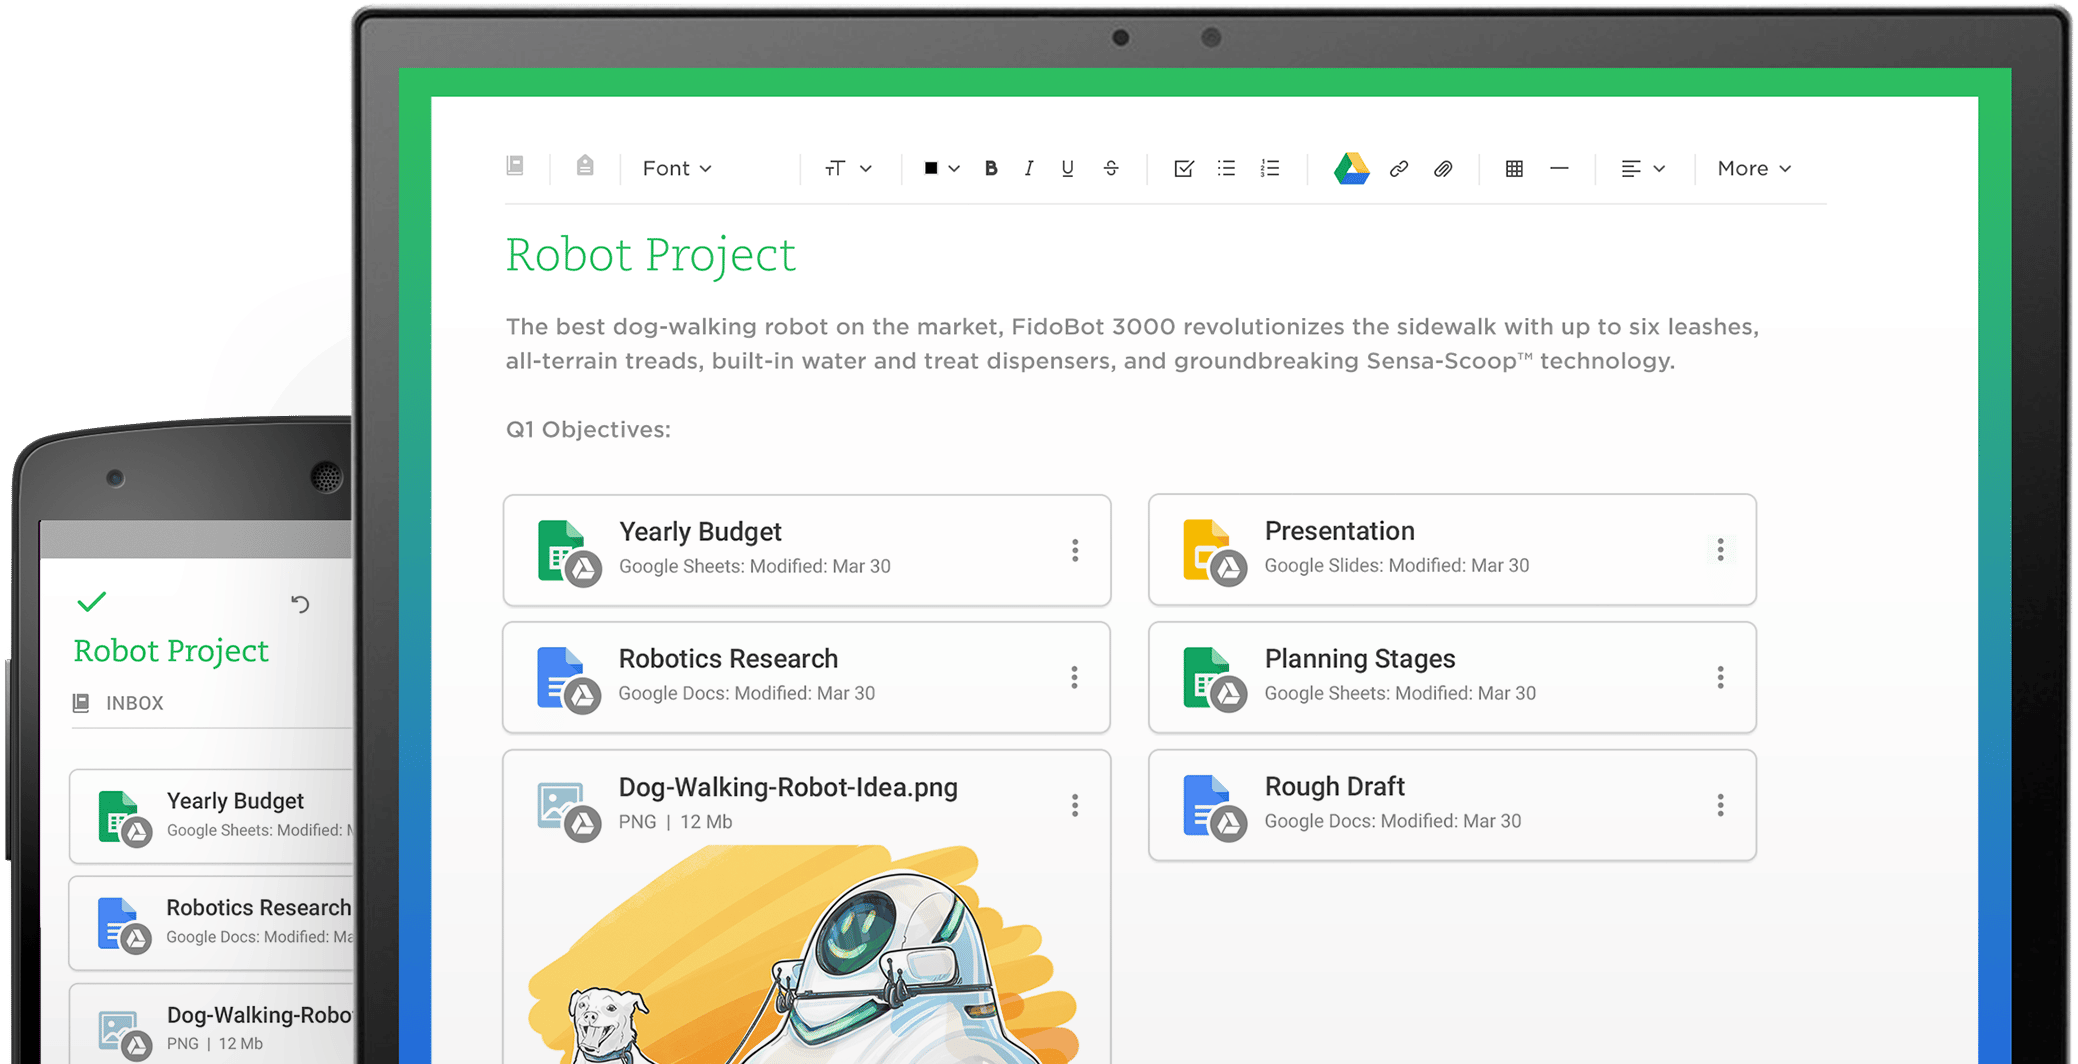The image size is (2078, 1064).
Task: Open options menu for Rough Draft
Action: tap(1720, 805)
